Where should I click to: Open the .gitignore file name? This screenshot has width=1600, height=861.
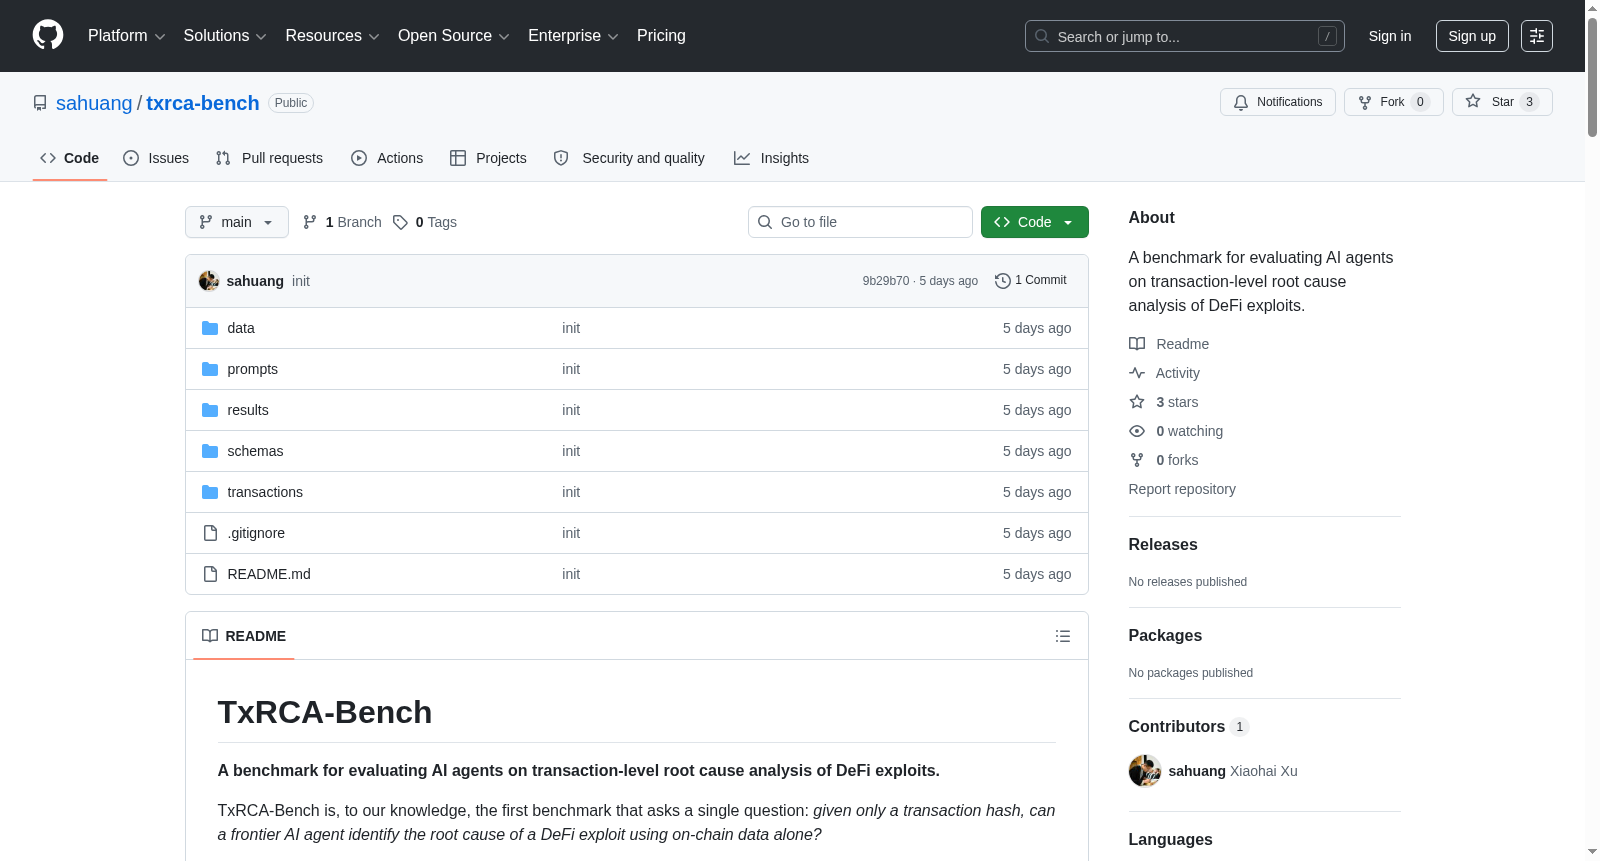pos(256,533)
